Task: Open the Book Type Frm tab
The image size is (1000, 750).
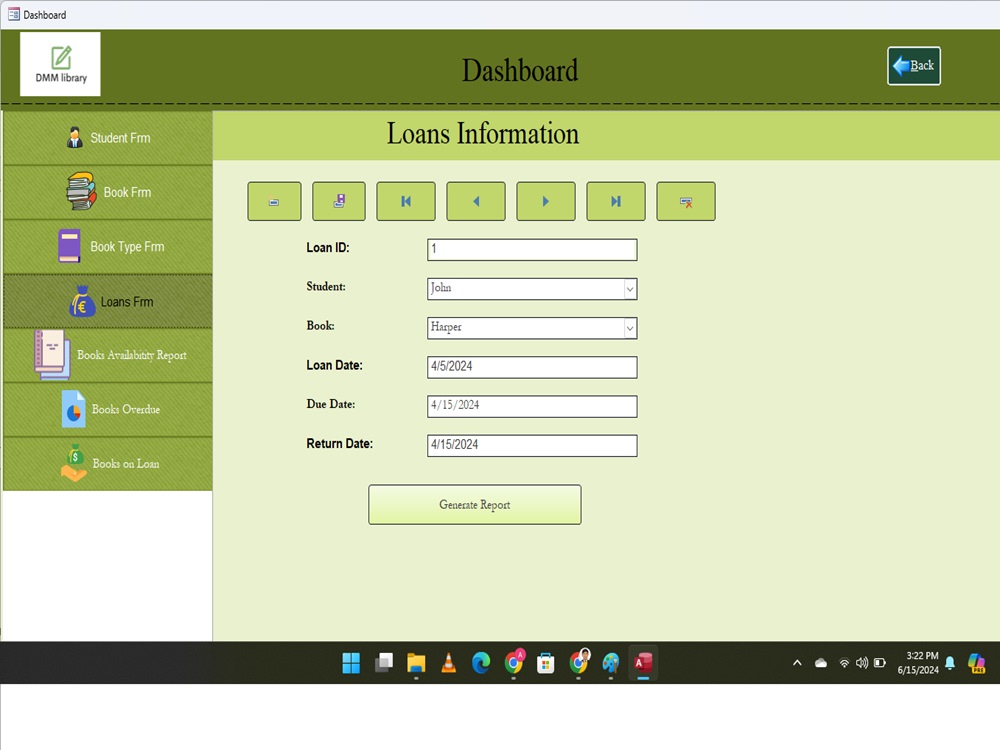Action: point(108,247)
